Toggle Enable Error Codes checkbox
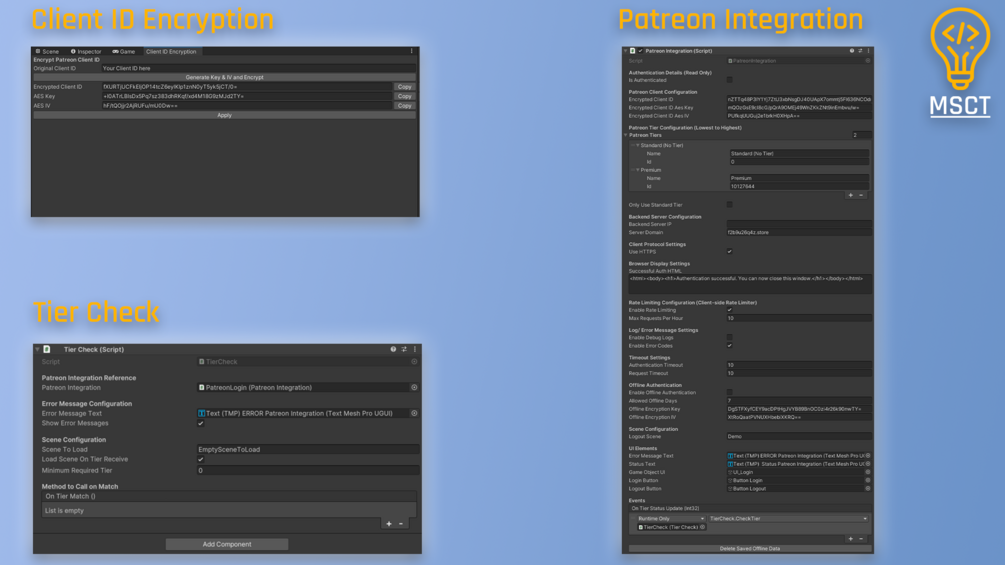This screenshot has height=565, width=1005. point(729,346)
